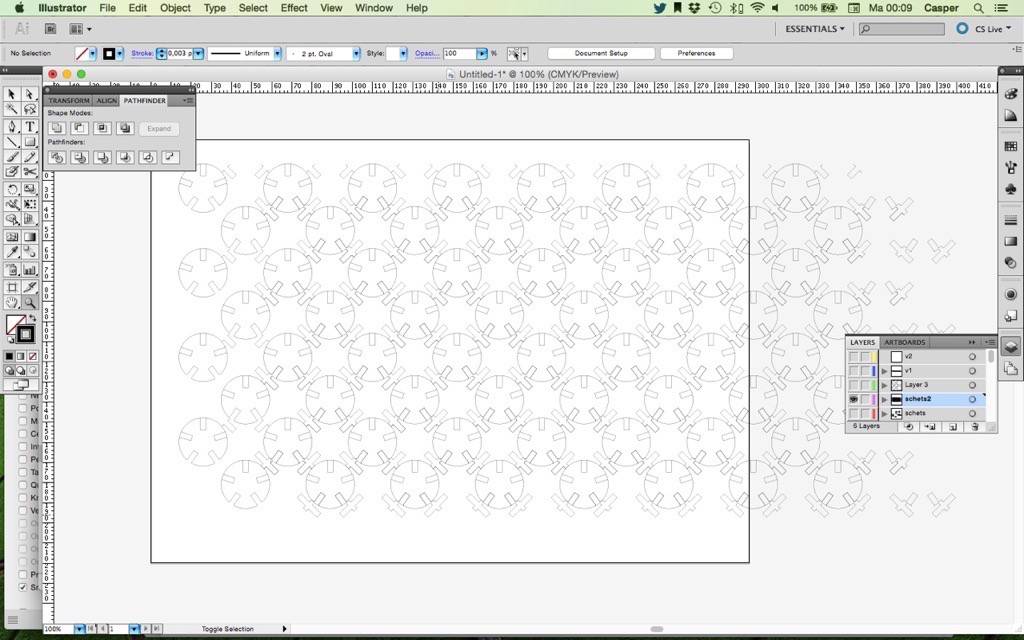Screen dimensions: 1024x640
Task: Expand the schets layer disclosure triangle
Action: coord(885,413)
